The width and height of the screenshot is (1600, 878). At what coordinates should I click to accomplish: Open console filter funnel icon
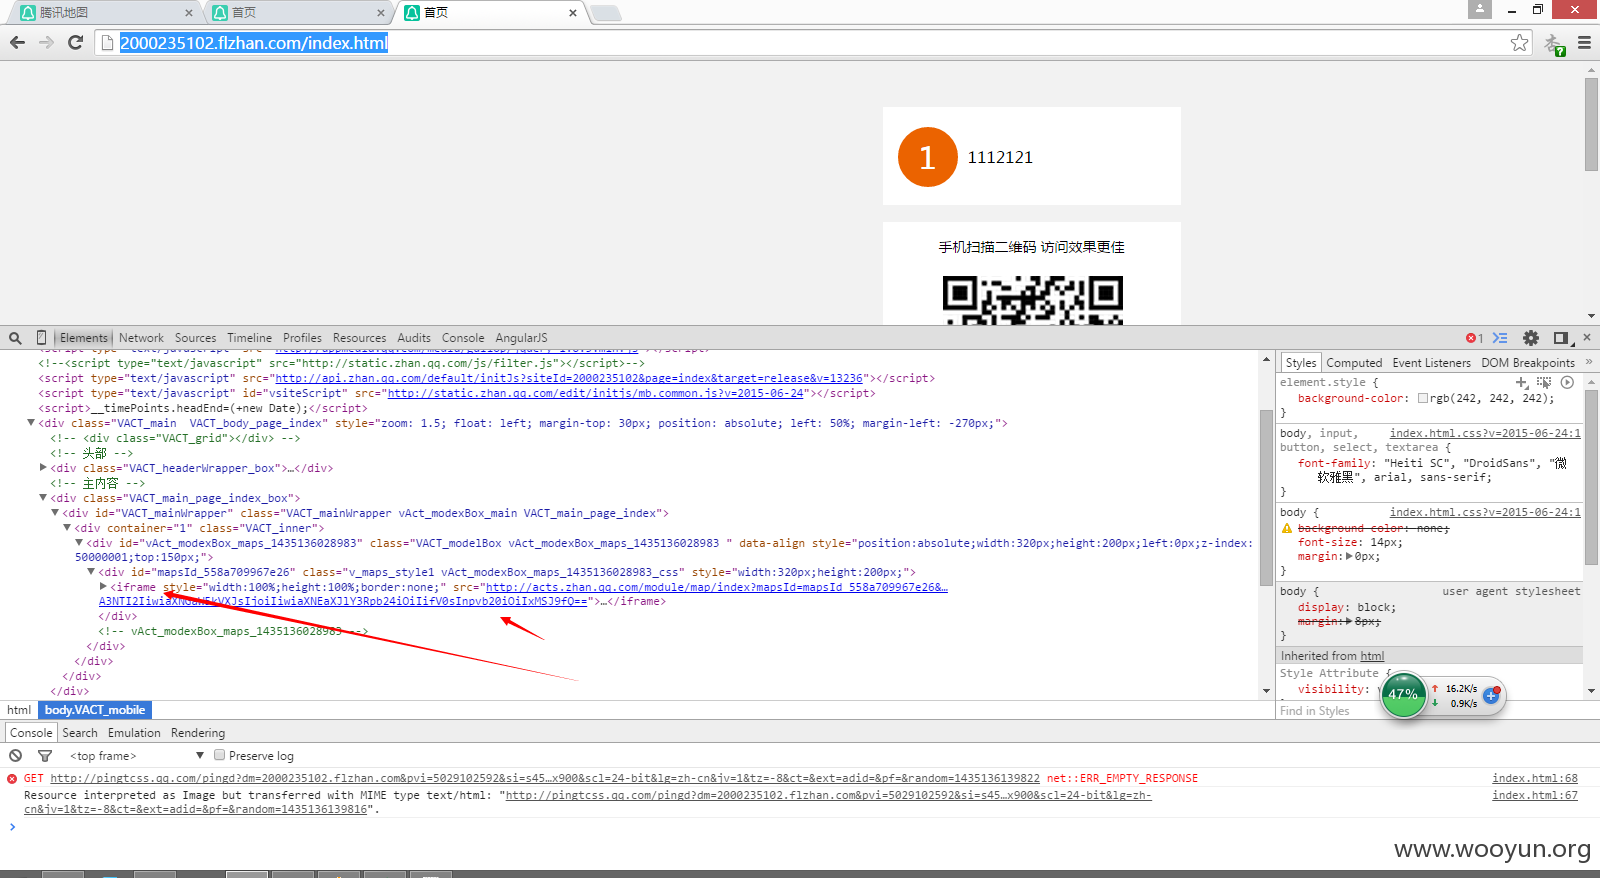(x=44, y=756)
